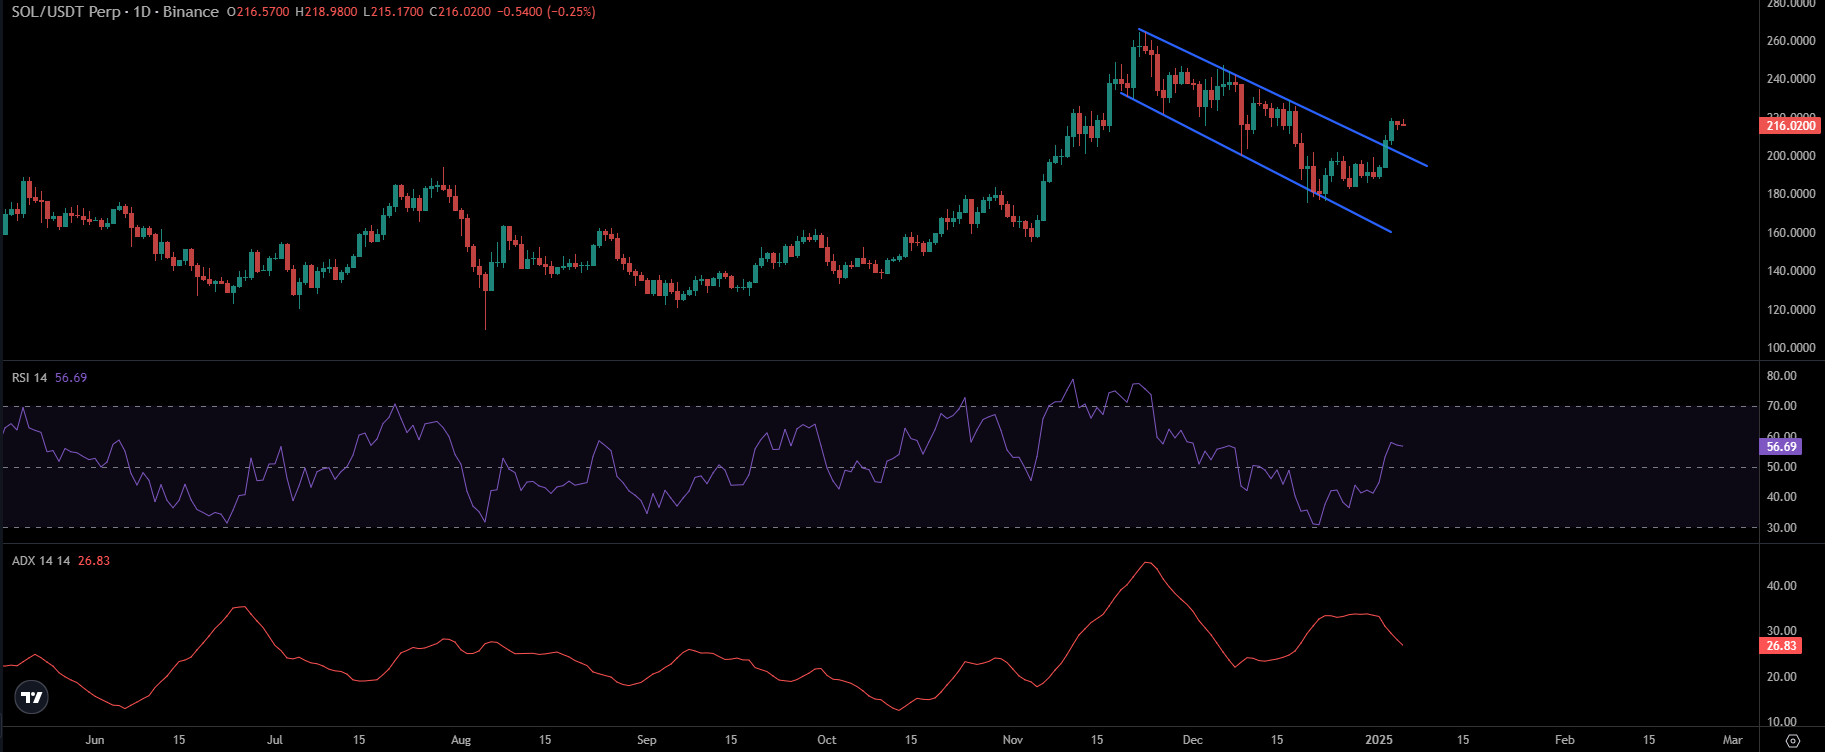Click the 56.69 value beside RSI 14

[71, 378]
